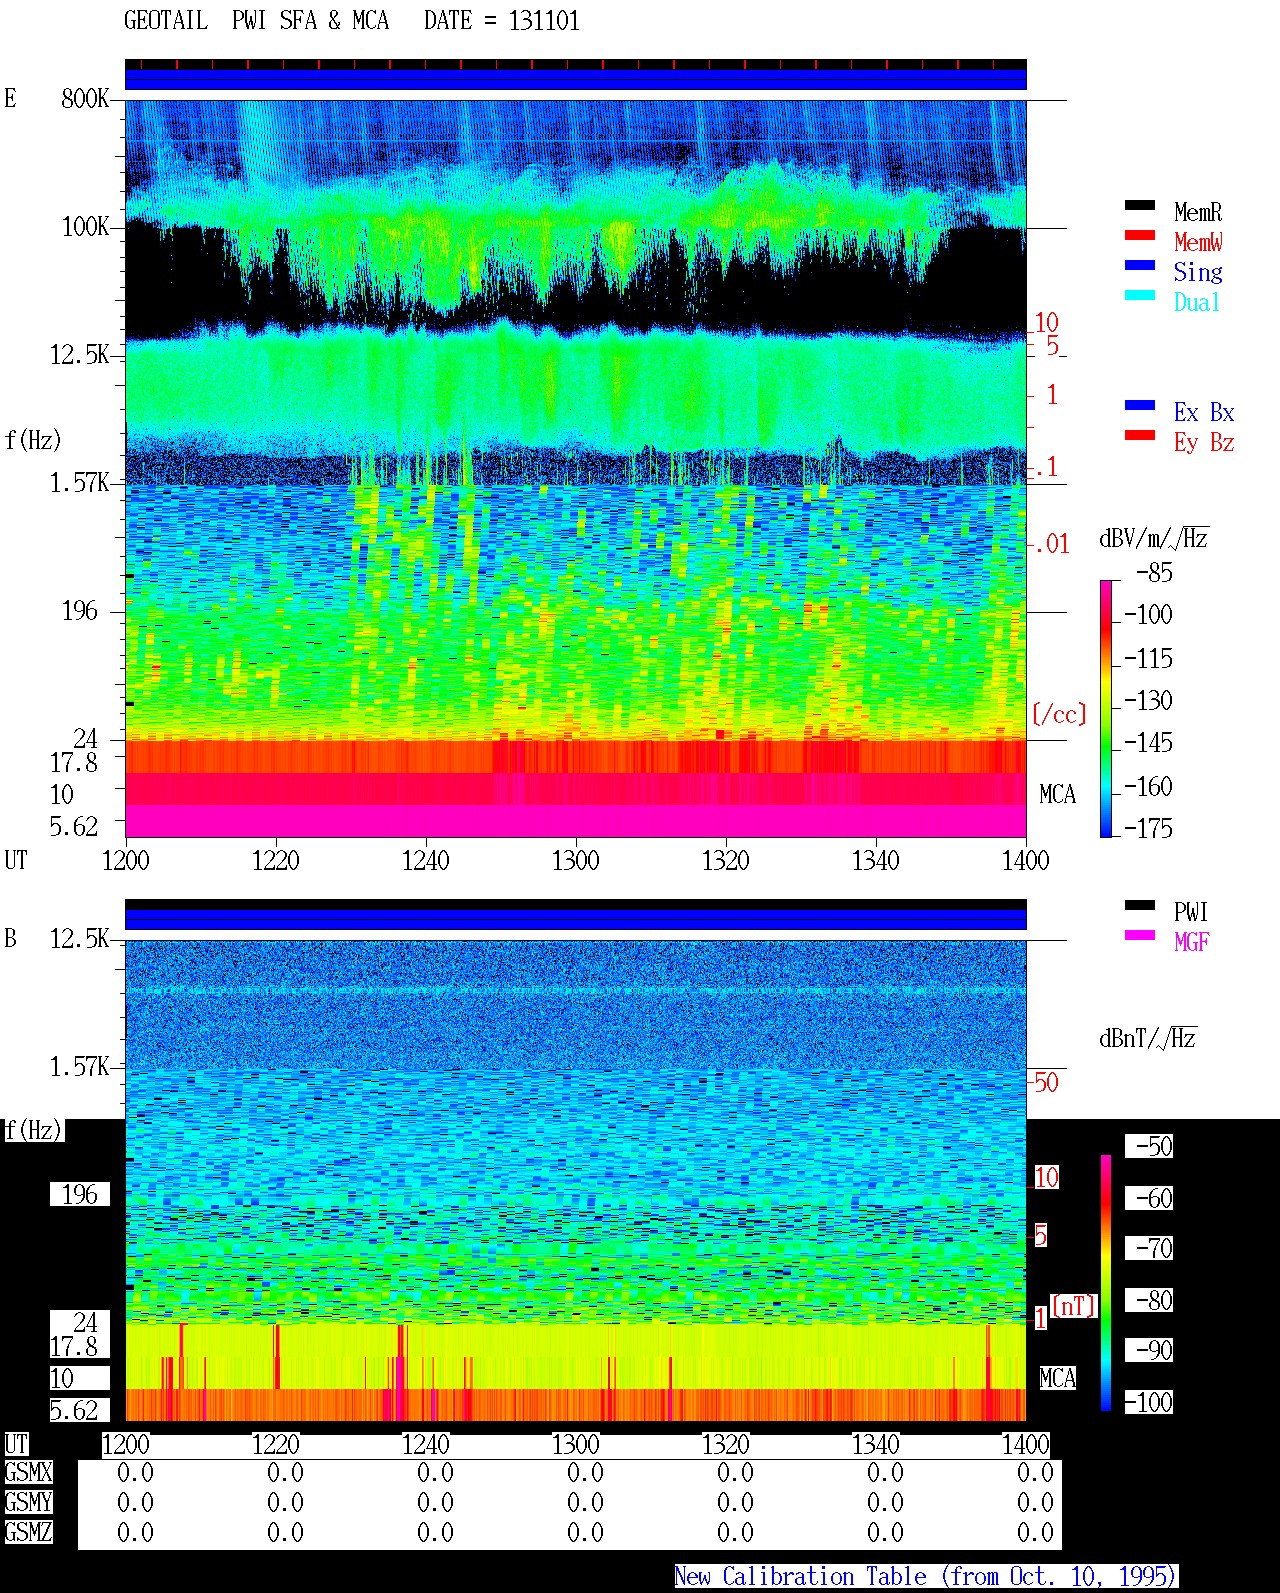This screenshot has width=1280, height=1593.
Task: Click the 5.62 frequency label on E panel
Action: click(74, 827)
